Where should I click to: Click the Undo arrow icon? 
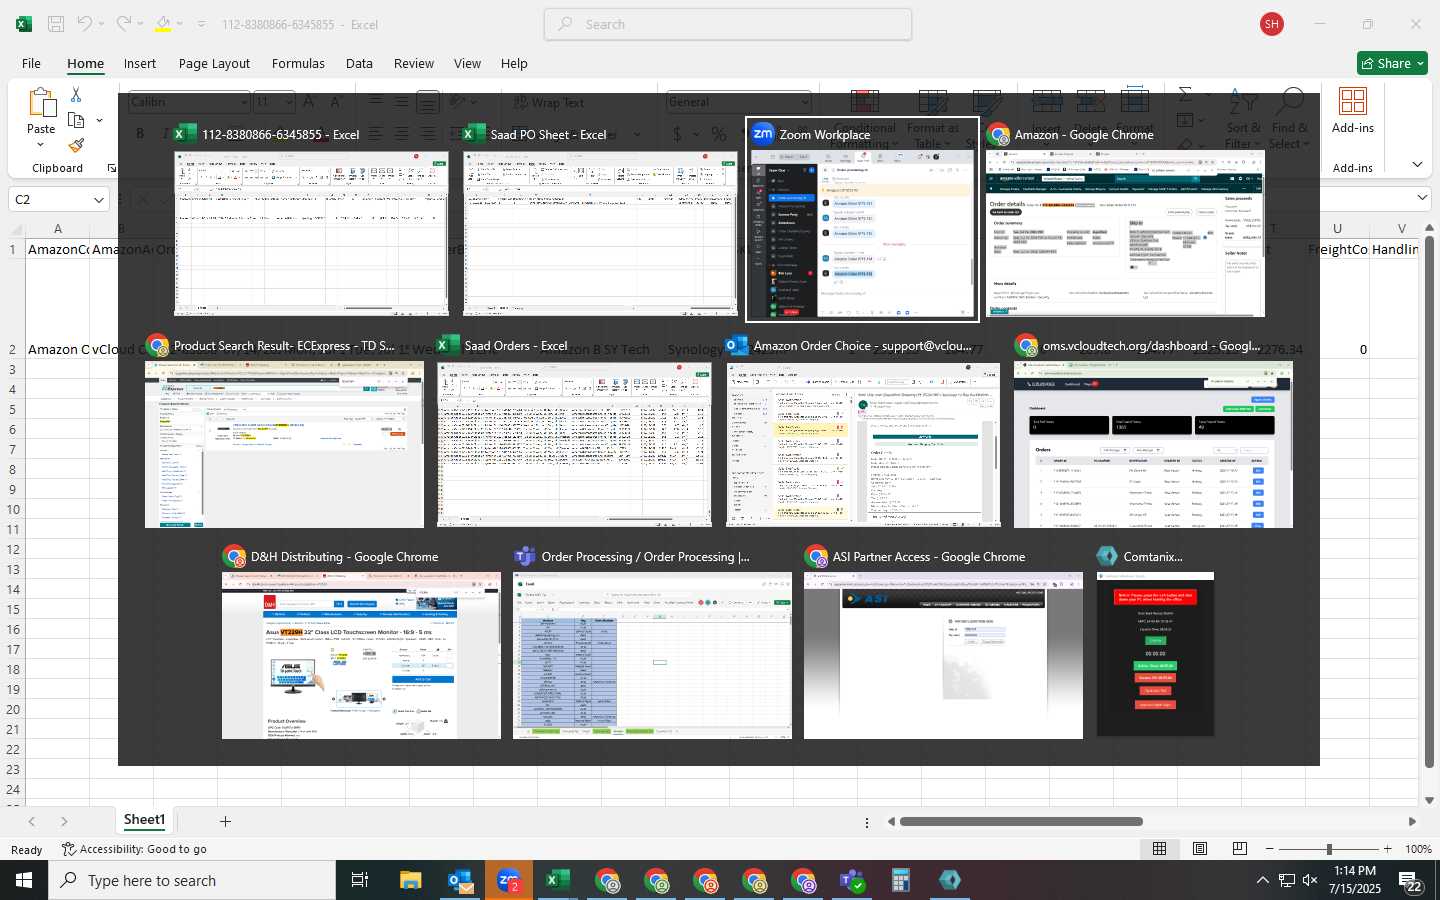tap(85, 24)
